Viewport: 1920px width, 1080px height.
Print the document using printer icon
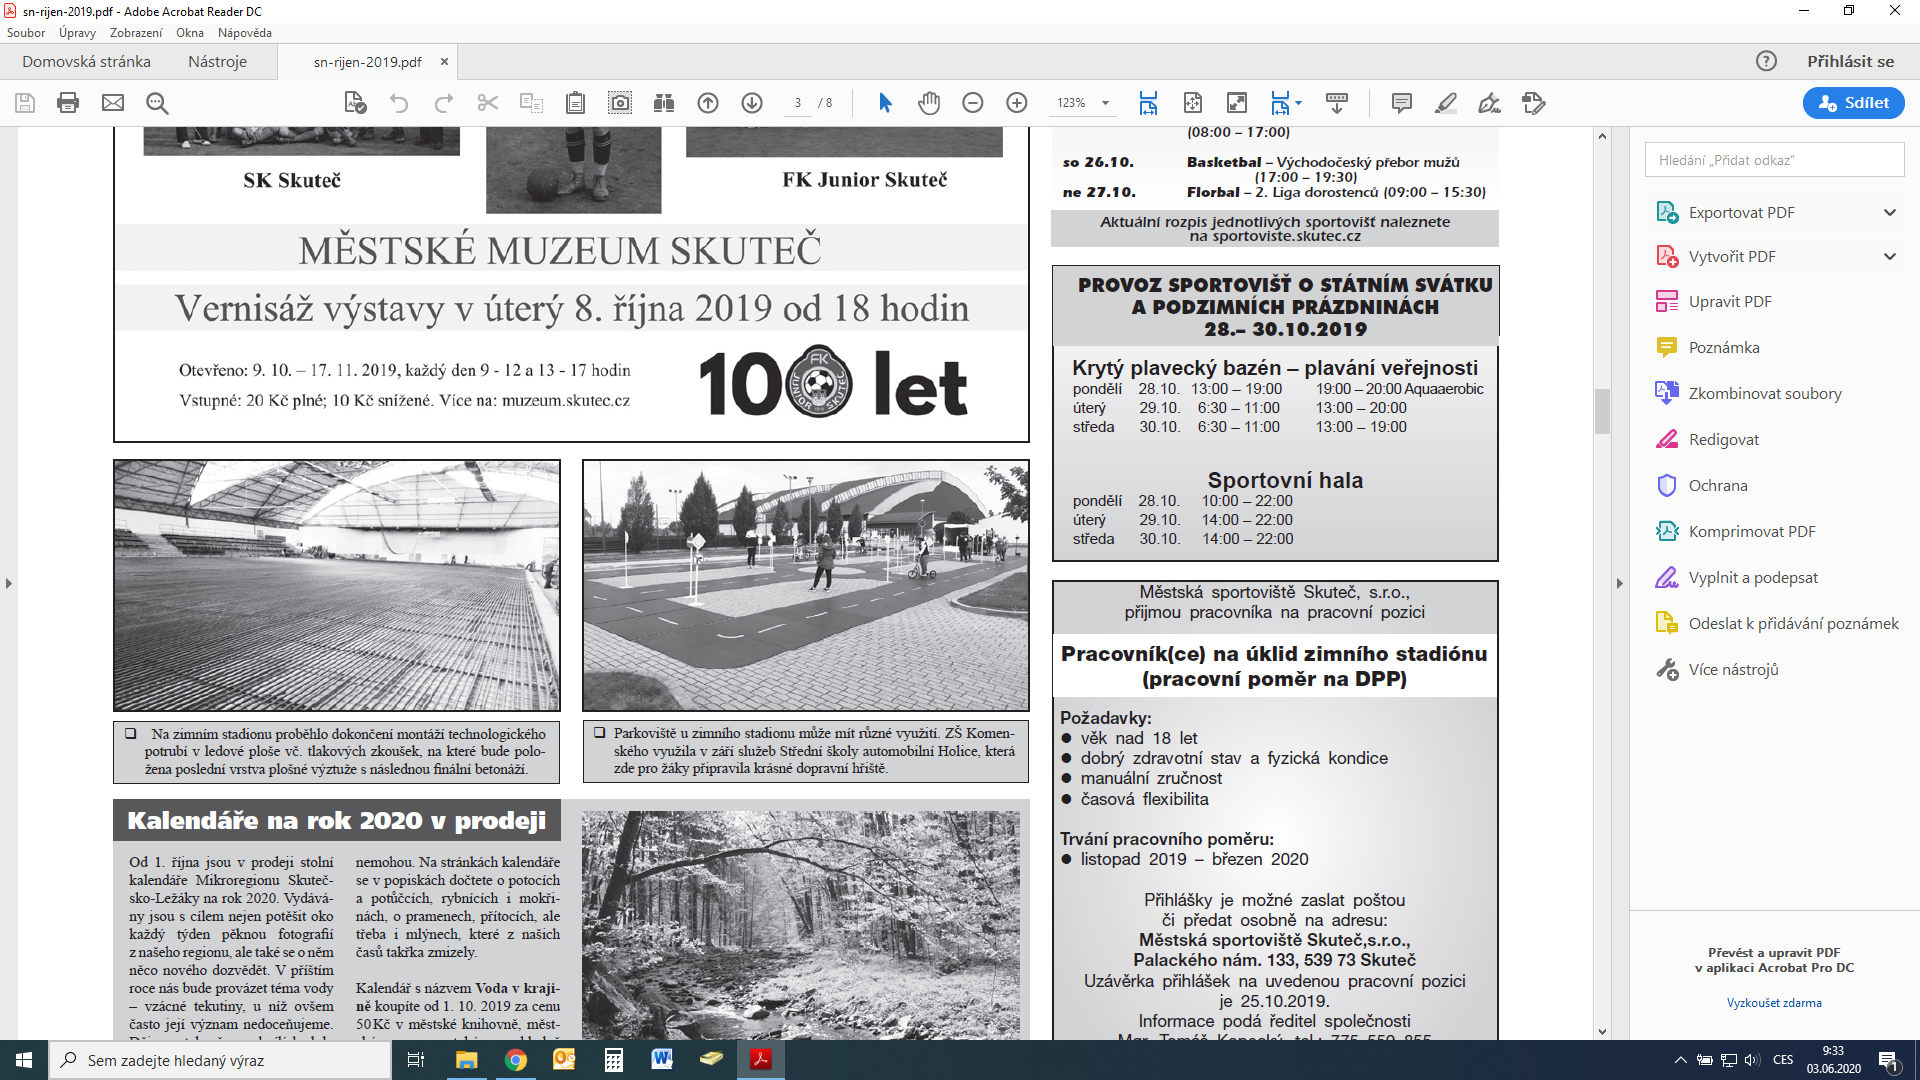(x=68, y=103)
